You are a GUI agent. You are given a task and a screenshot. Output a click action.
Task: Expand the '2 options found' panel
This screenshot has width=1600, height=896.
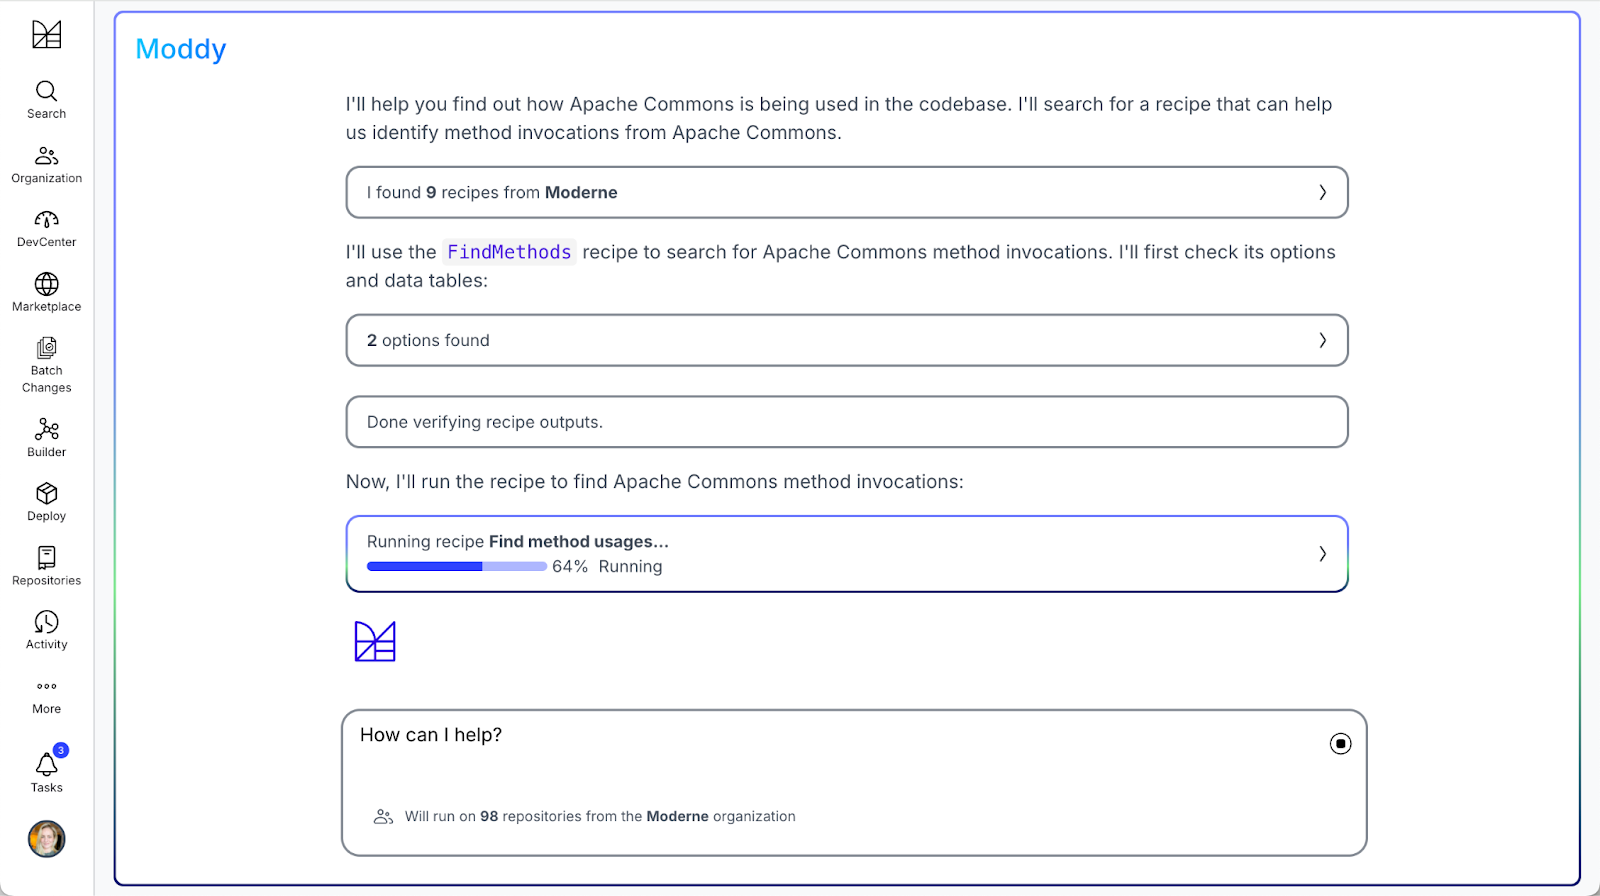(x=846, y=340)
